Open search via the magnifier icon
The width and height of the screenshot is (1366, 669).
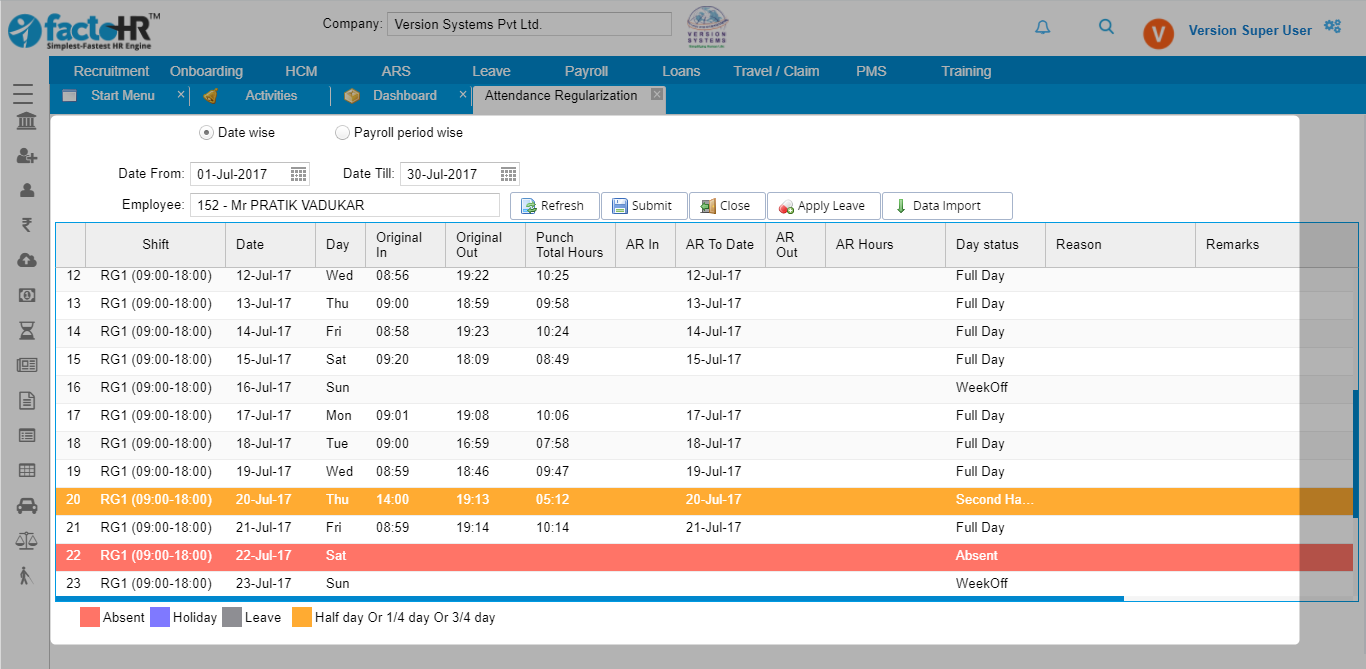pyautogui.click(x=1106, y=27)
